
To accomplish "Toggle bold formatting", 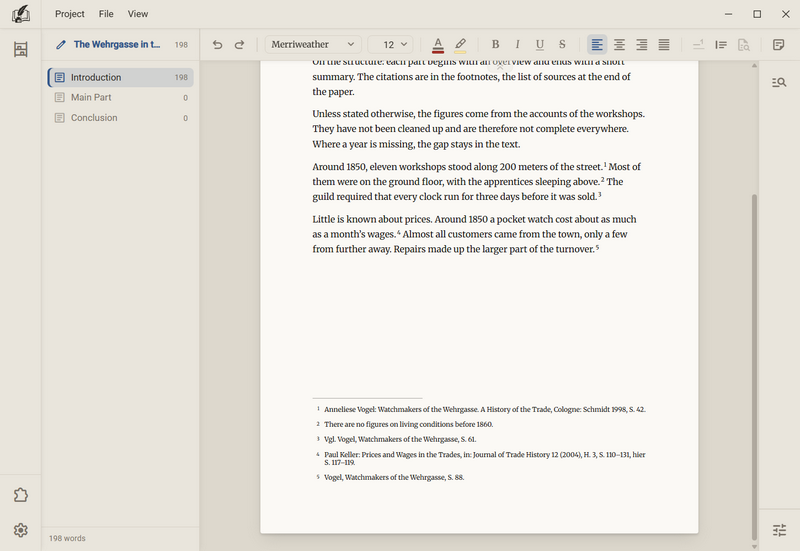I will click(495, 44).
